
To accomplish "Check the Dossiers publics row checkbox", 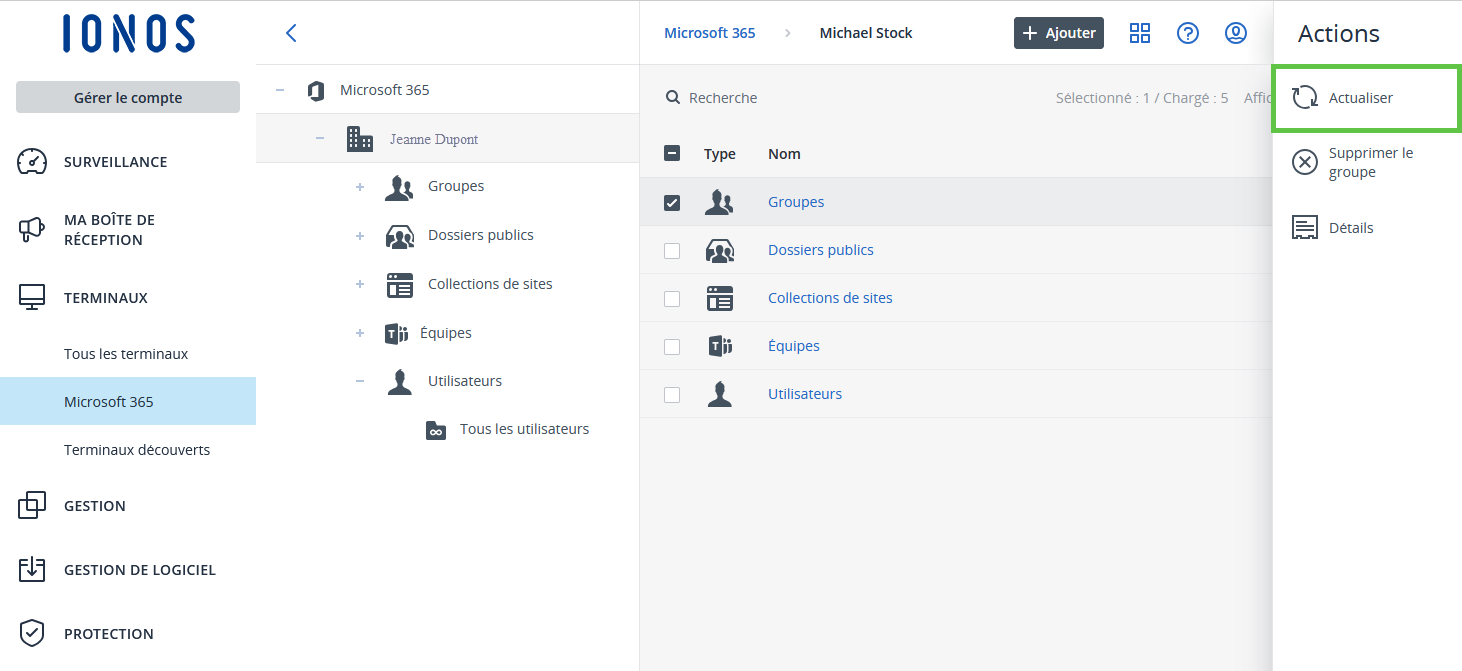I will click(672, 251).
